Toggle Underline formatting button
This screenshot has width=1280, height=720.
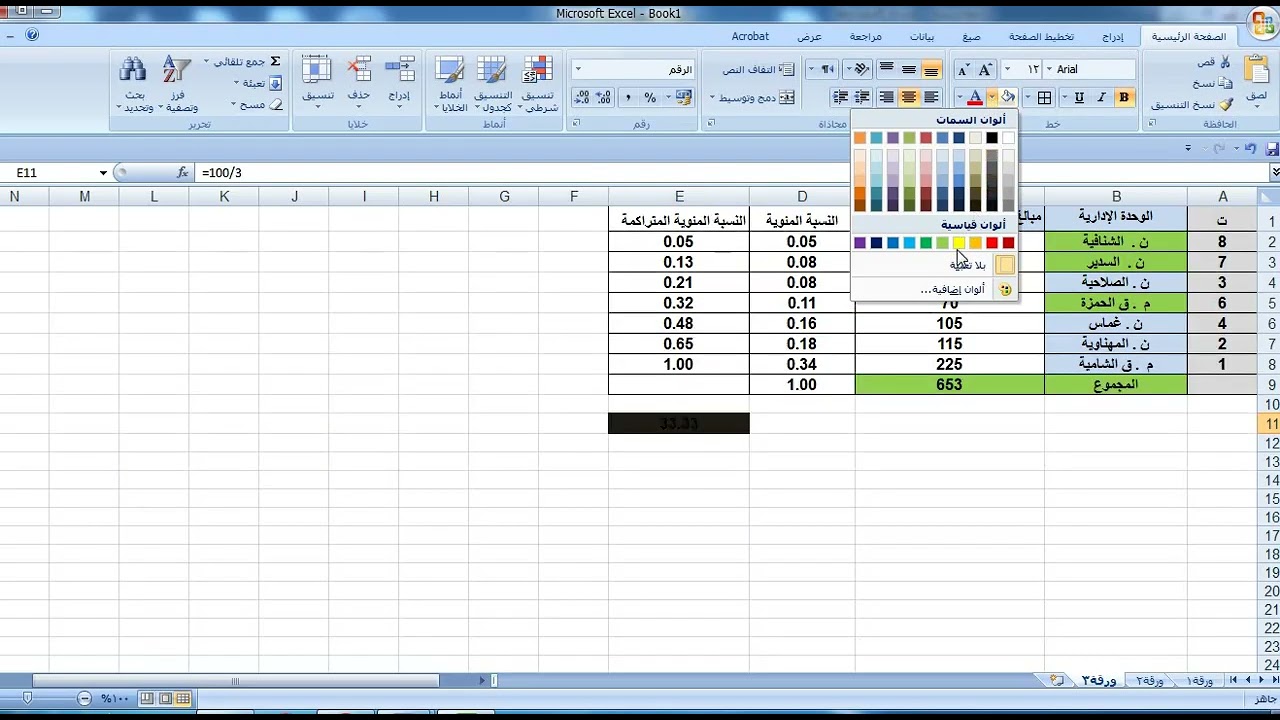coord(1079,97)
